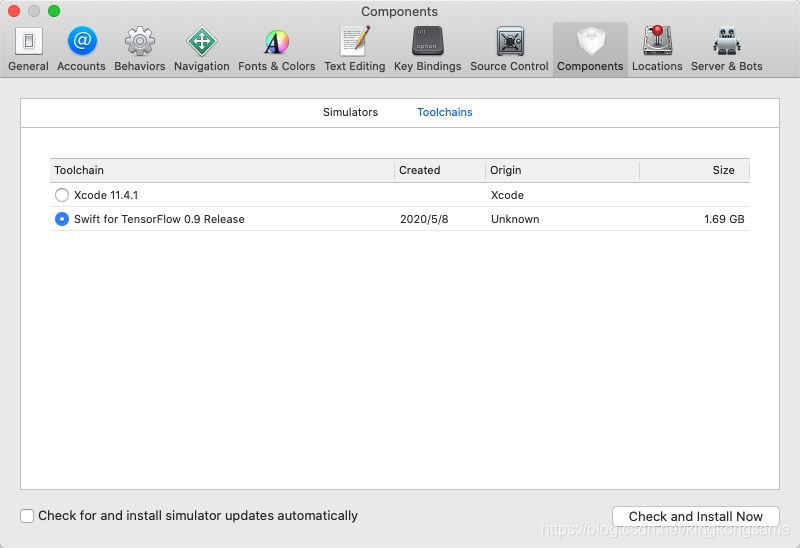This screenshot has width=800, height=548.
Task: Open the Key Bindings pane
Action: tap(428, 49)
